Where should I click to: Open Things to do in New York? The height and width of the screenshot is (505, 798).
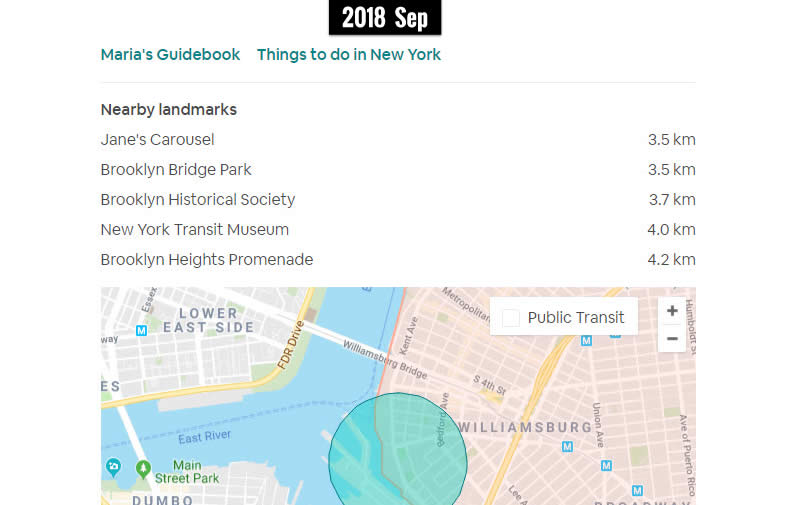(x=349, y=54)
